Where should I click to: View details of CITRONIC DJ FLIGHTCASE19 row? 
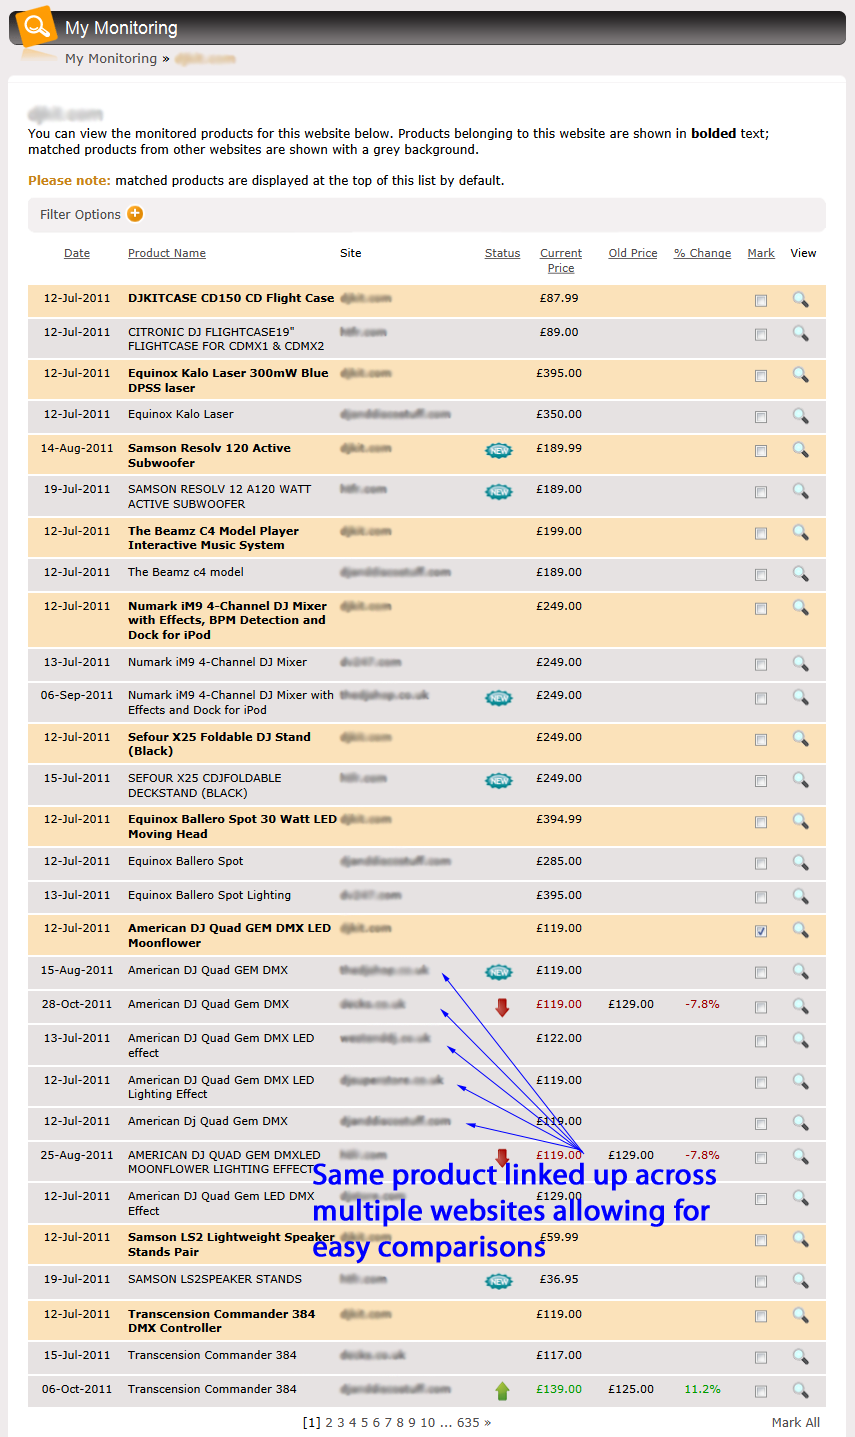800,333
